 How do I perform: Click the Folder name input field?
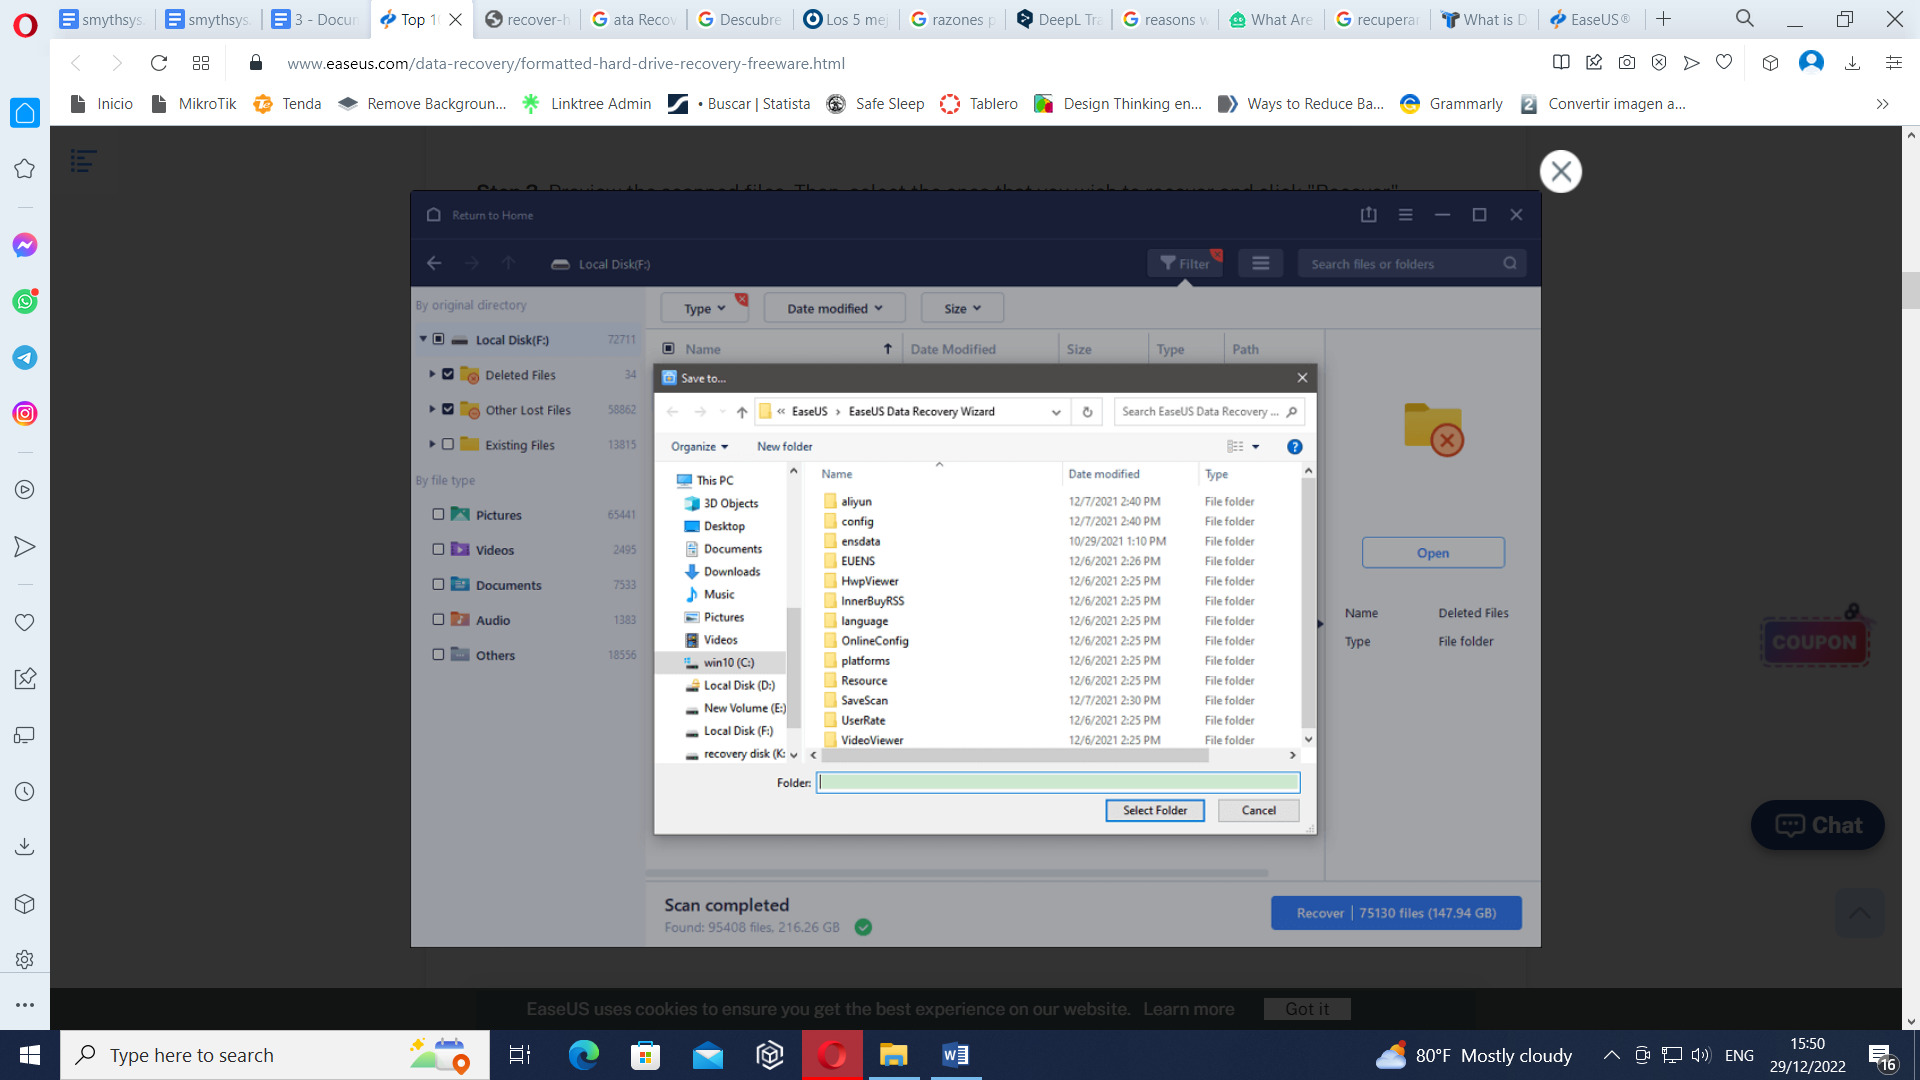[x=1058, y=783]
